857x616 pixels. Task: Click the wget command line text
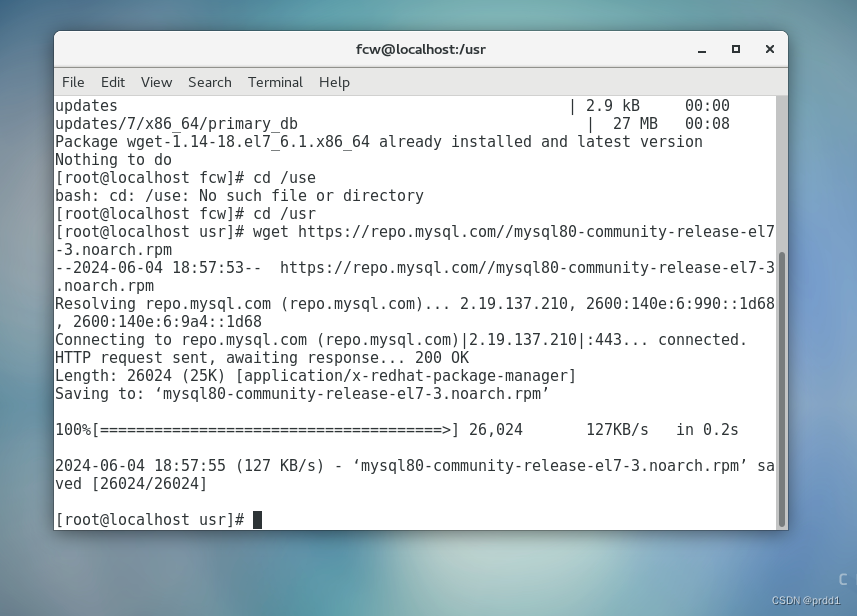coord(415,240)
